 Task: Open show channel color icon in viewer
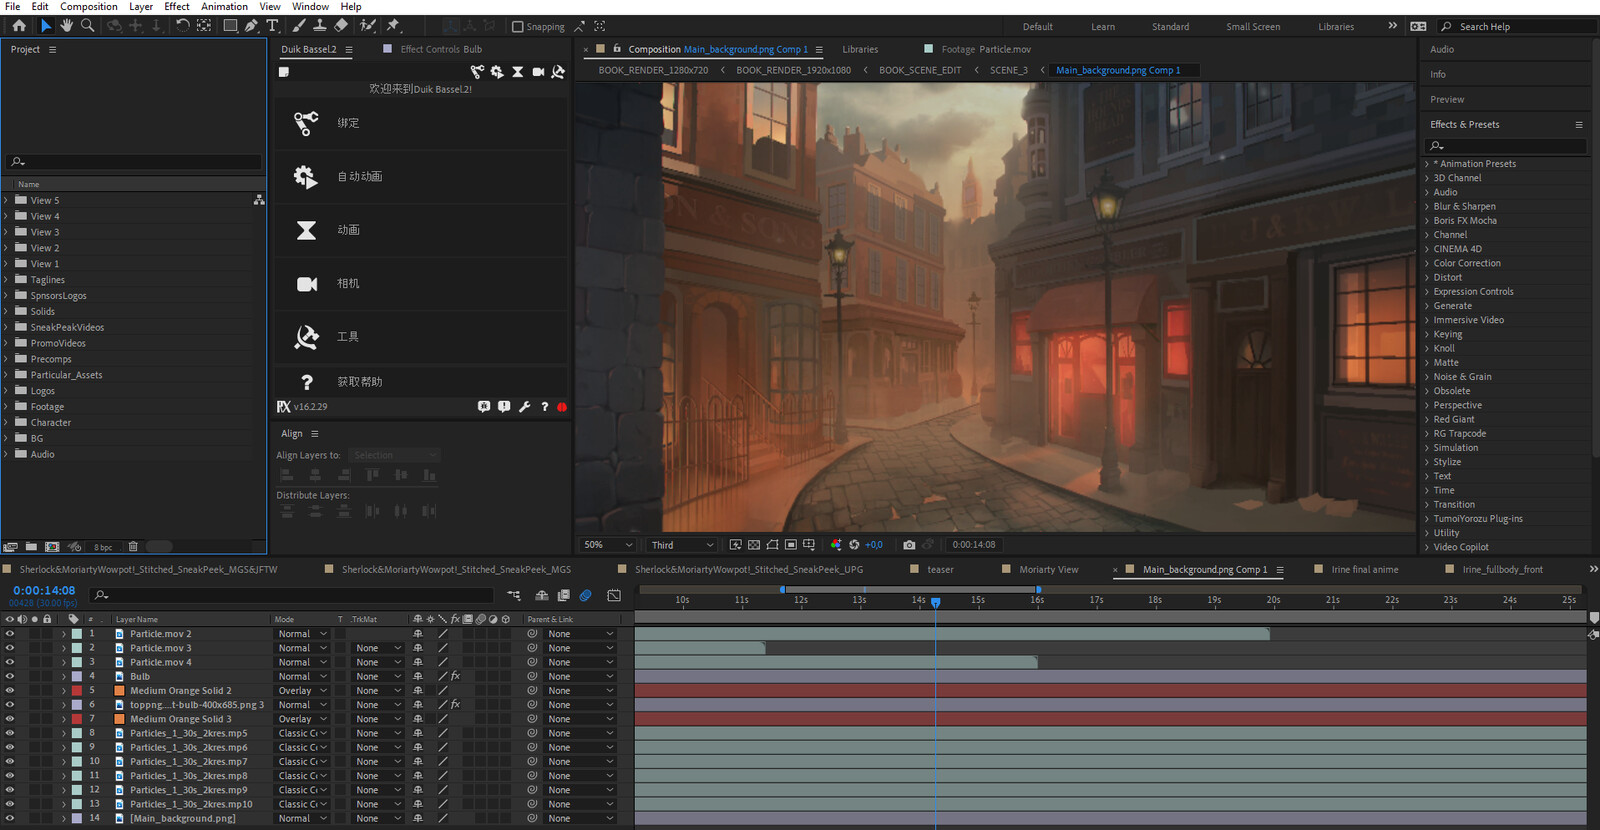click(x=836, y=545)
